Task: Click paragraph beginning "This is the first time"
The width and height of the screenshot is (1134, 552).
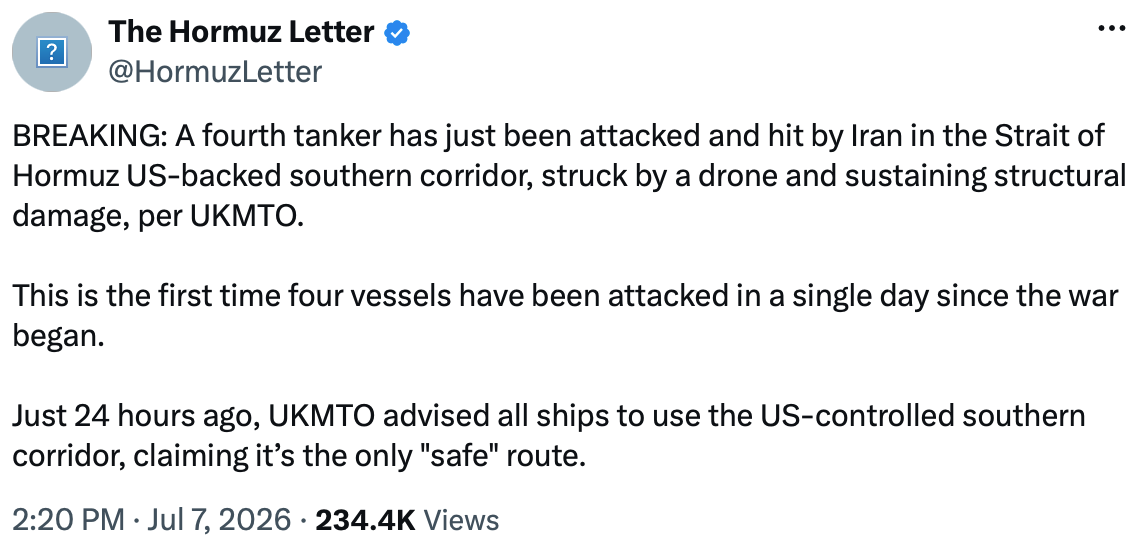Action: pyautogui.click(x=566, y=316)
